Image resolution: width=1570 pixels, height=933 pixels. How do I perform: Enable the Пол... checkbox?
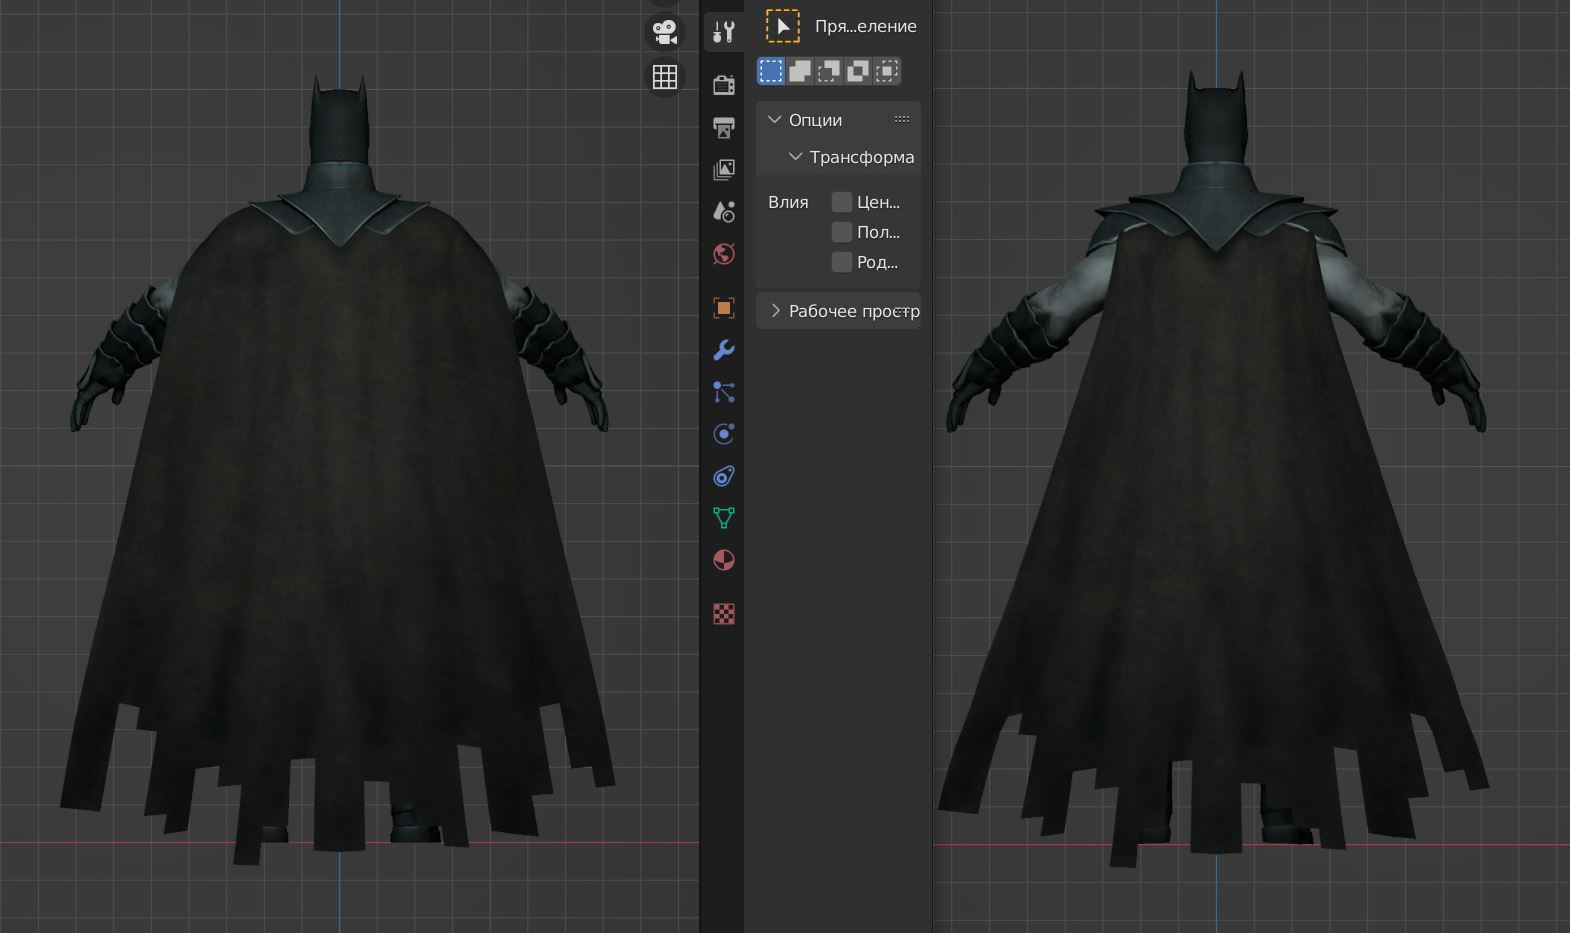click(842, 232)
